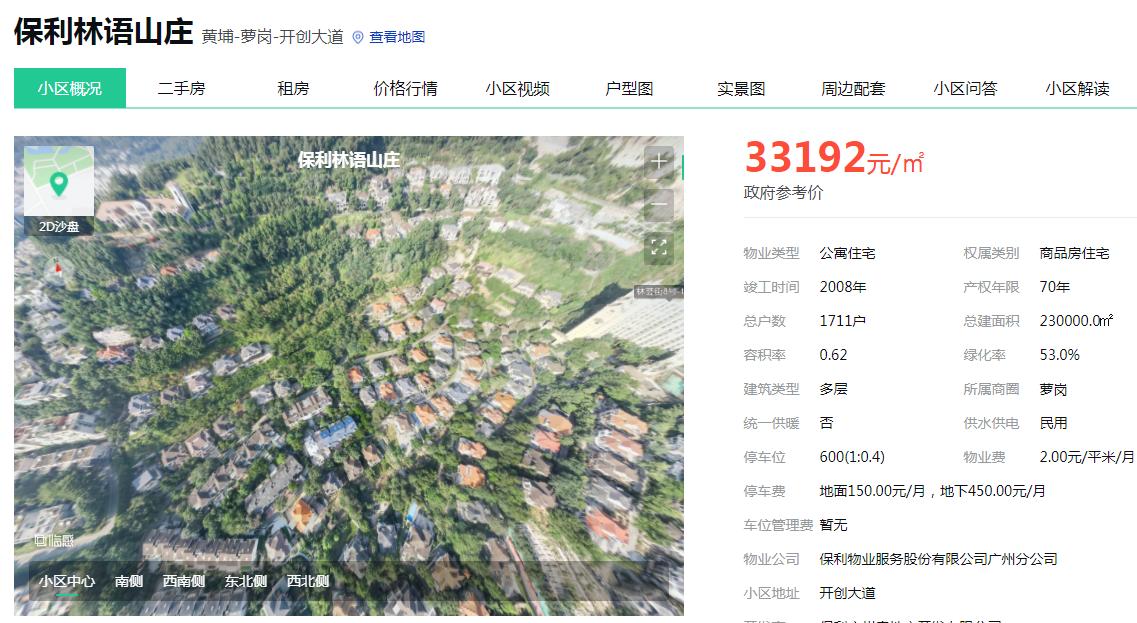Screen dimensions: 1137x623
Task: Open the 价格行情 tab
Action: 405,88
